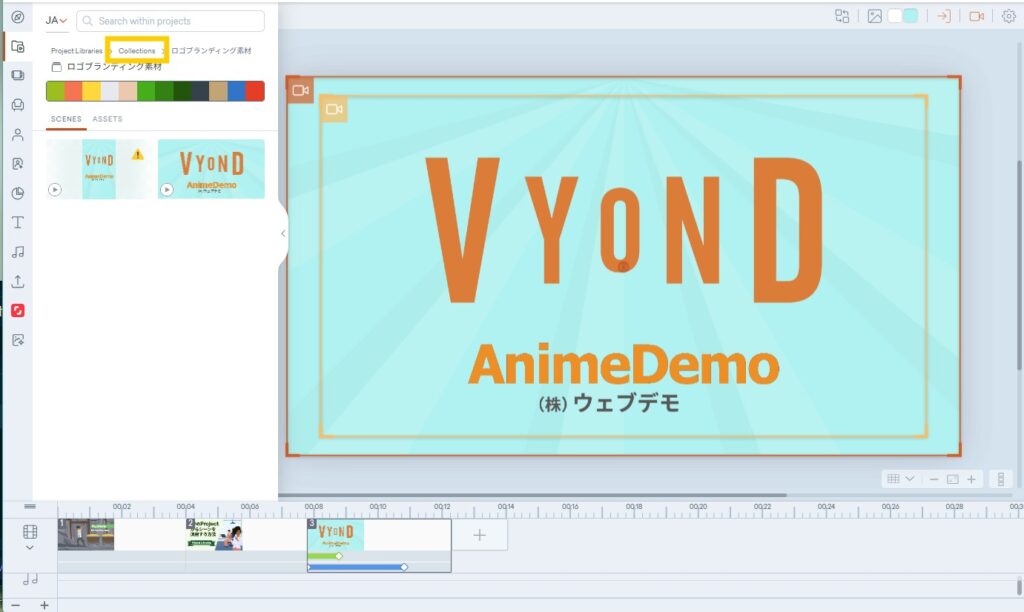Viewport: 1024px width, 612px height.
Task: Go to Collections breadcrumb
Action: (136, 51)
